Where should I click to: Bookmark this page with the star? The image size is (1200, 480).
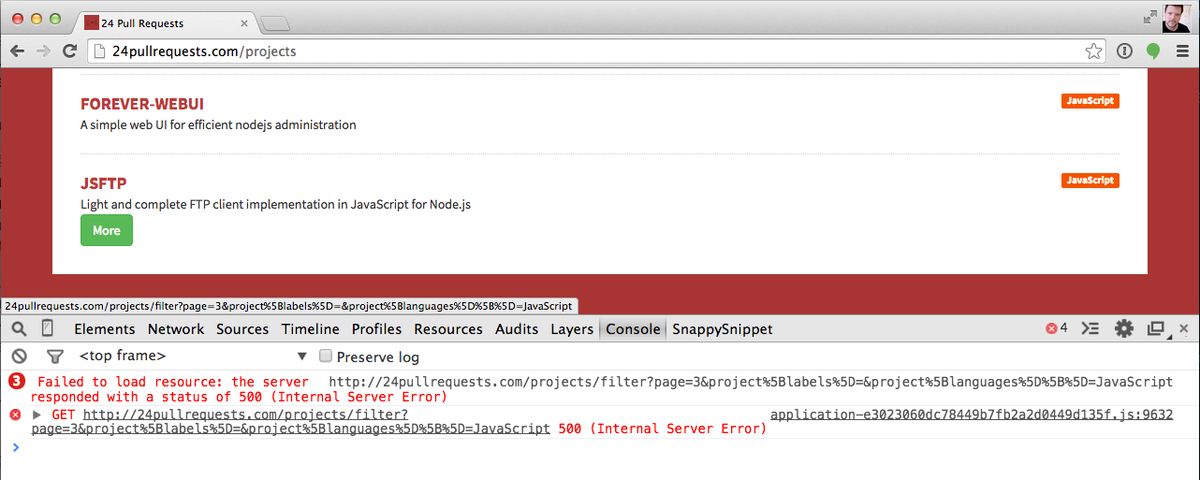point(1094,51)
